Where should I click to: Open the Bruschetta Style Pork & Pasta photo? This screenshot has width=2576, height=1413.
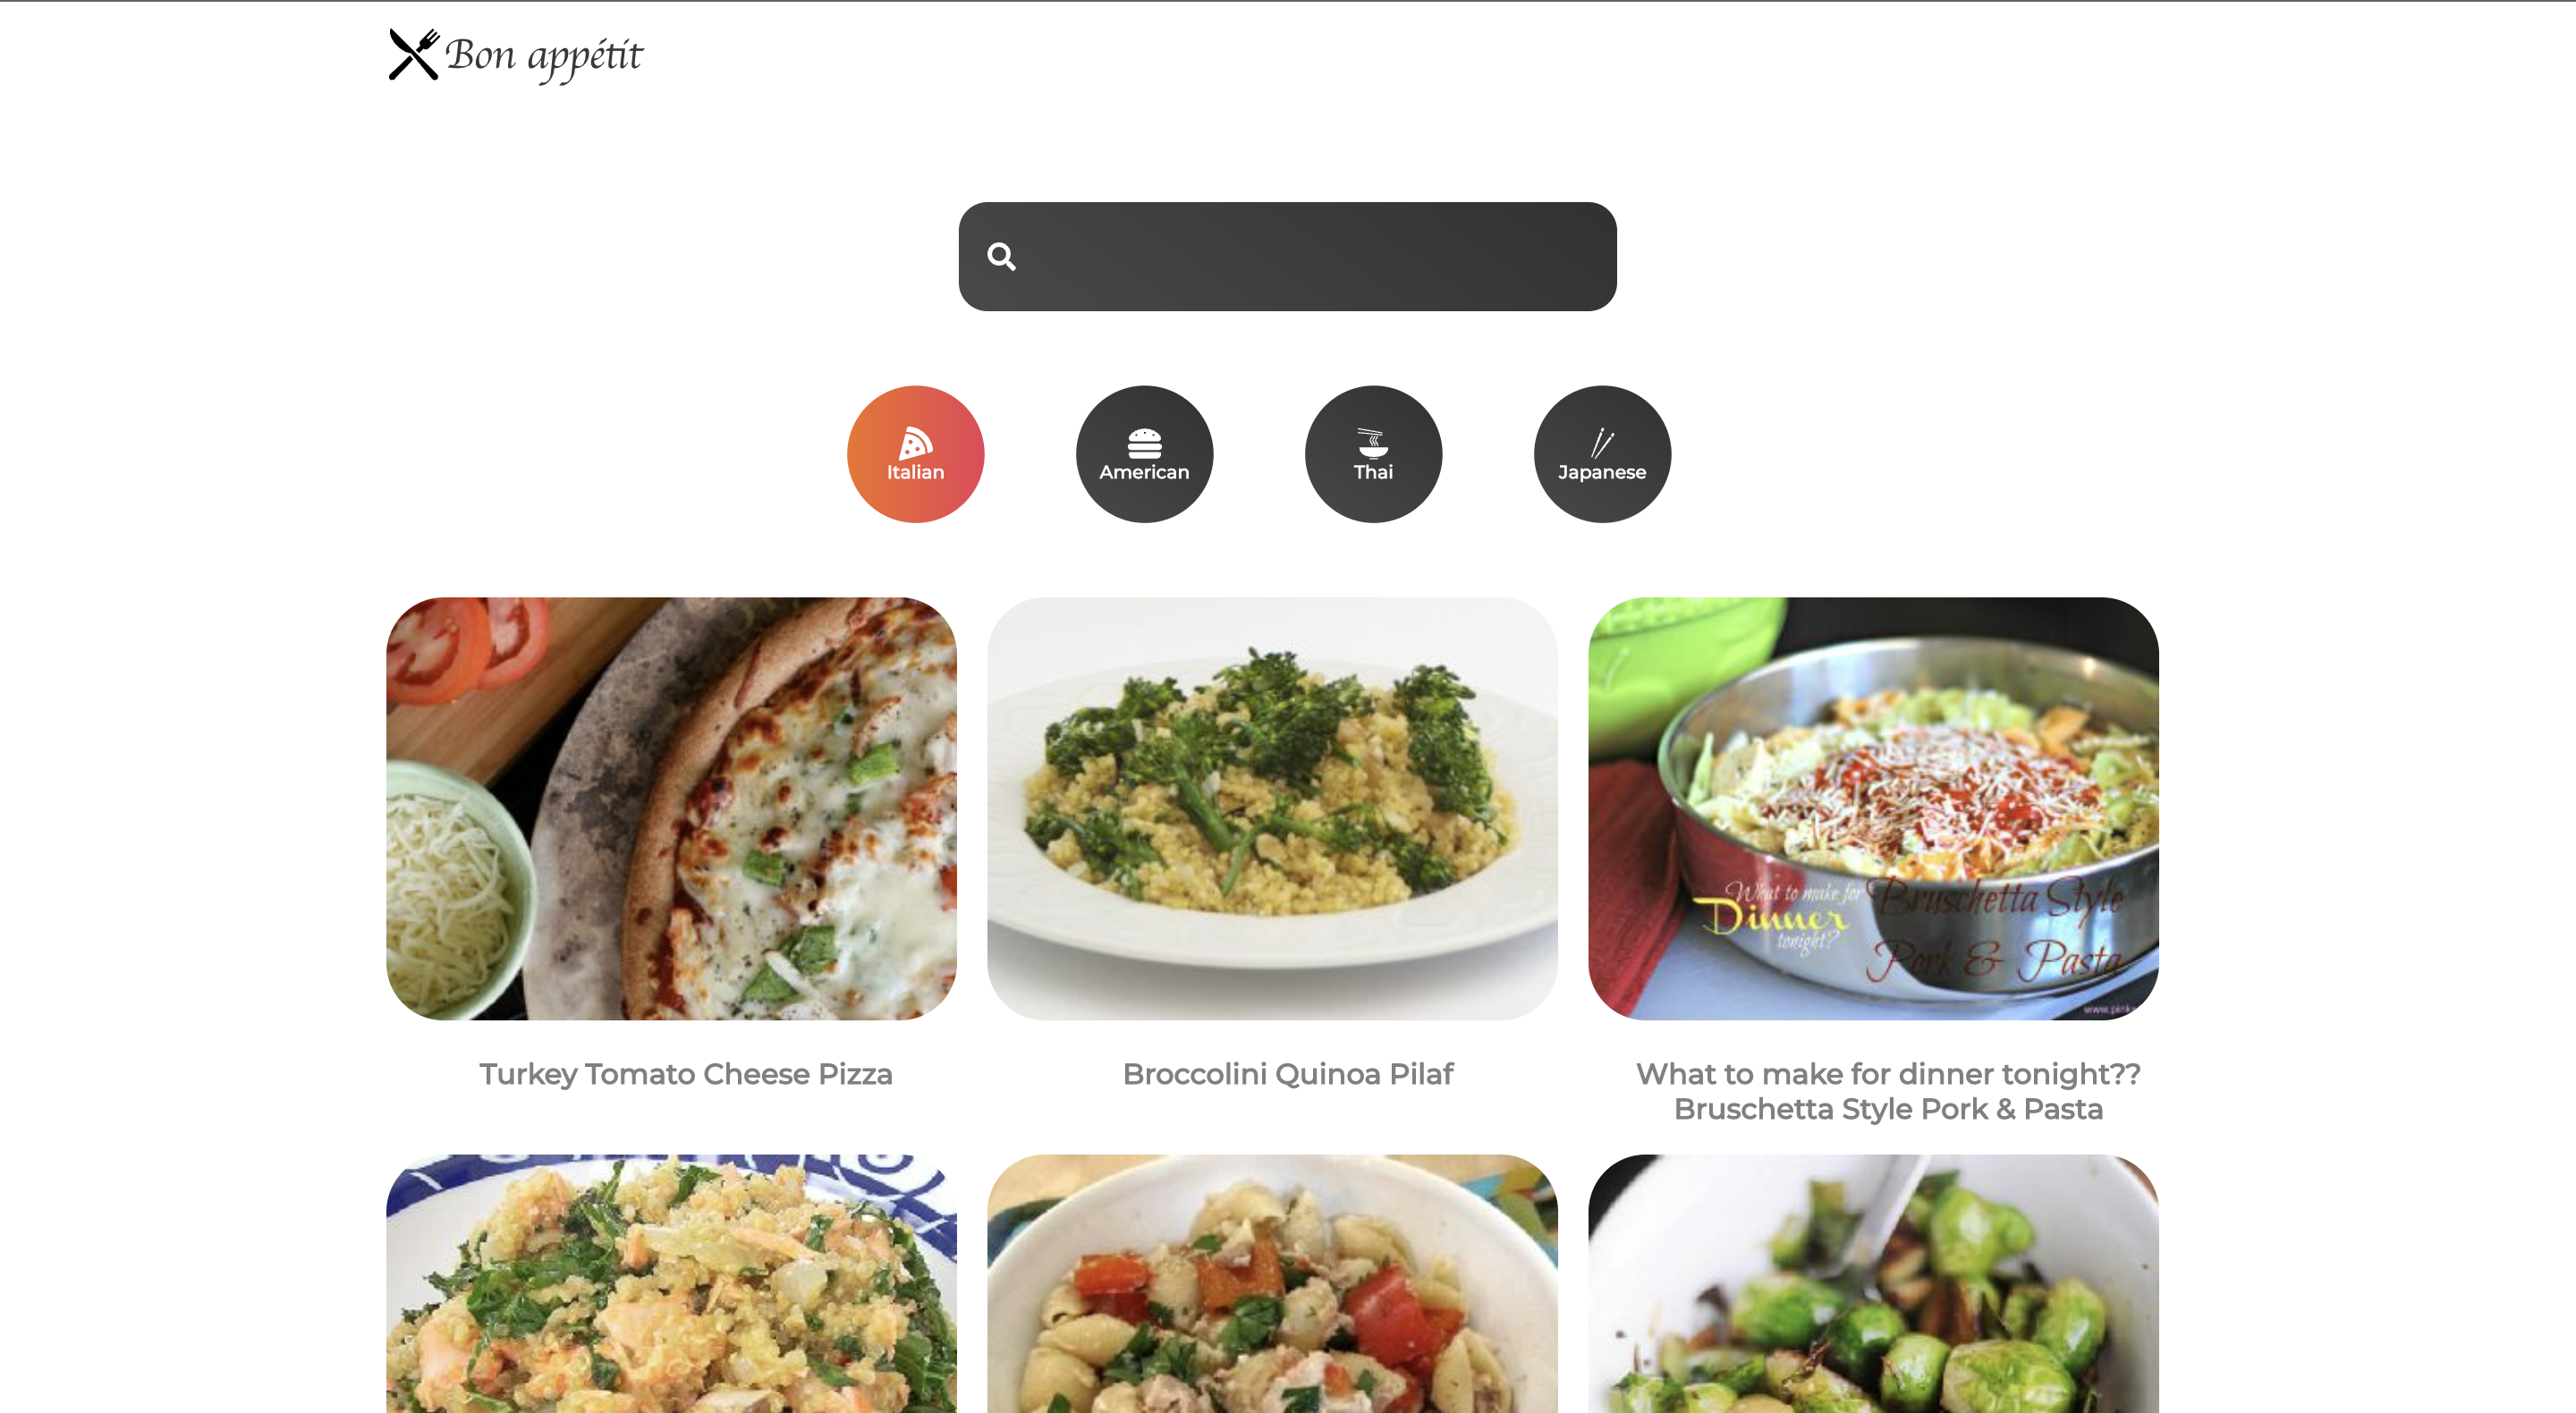[1873, 809]
